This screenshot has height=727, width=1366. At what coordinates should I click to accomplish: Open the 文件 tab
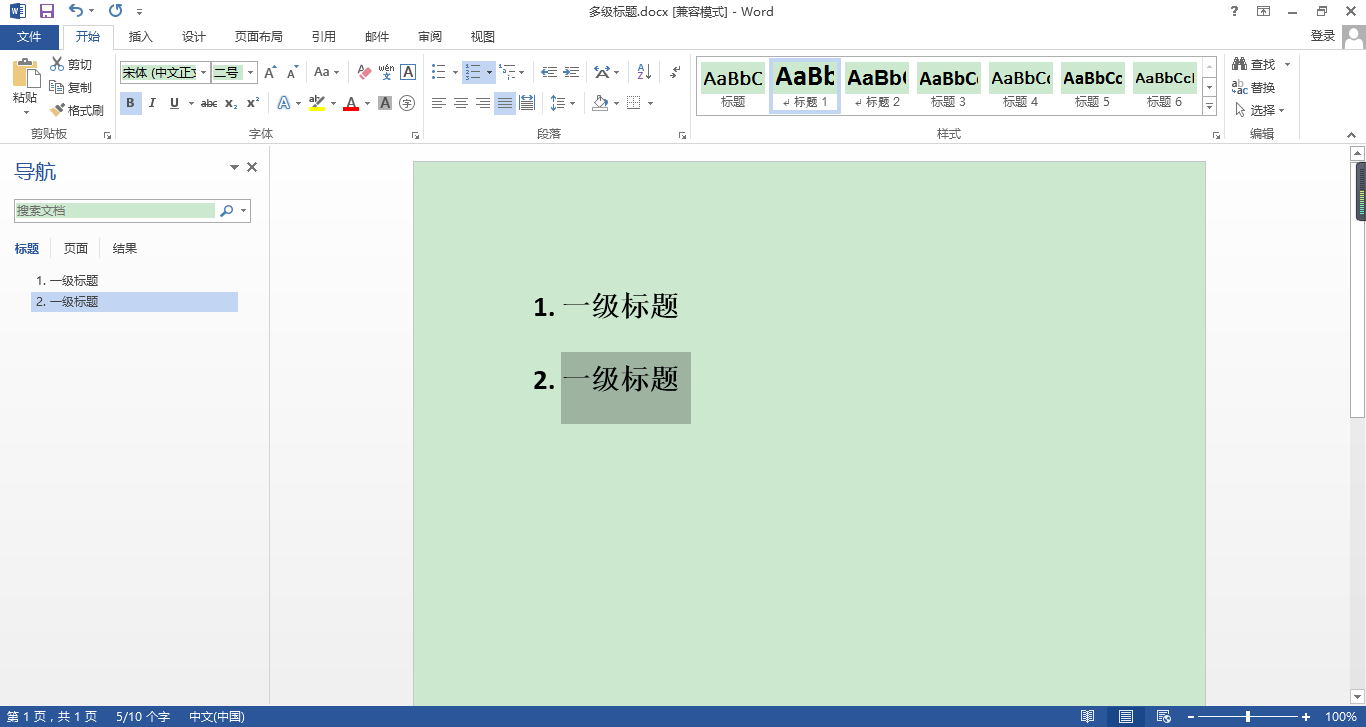pos(29,37)
